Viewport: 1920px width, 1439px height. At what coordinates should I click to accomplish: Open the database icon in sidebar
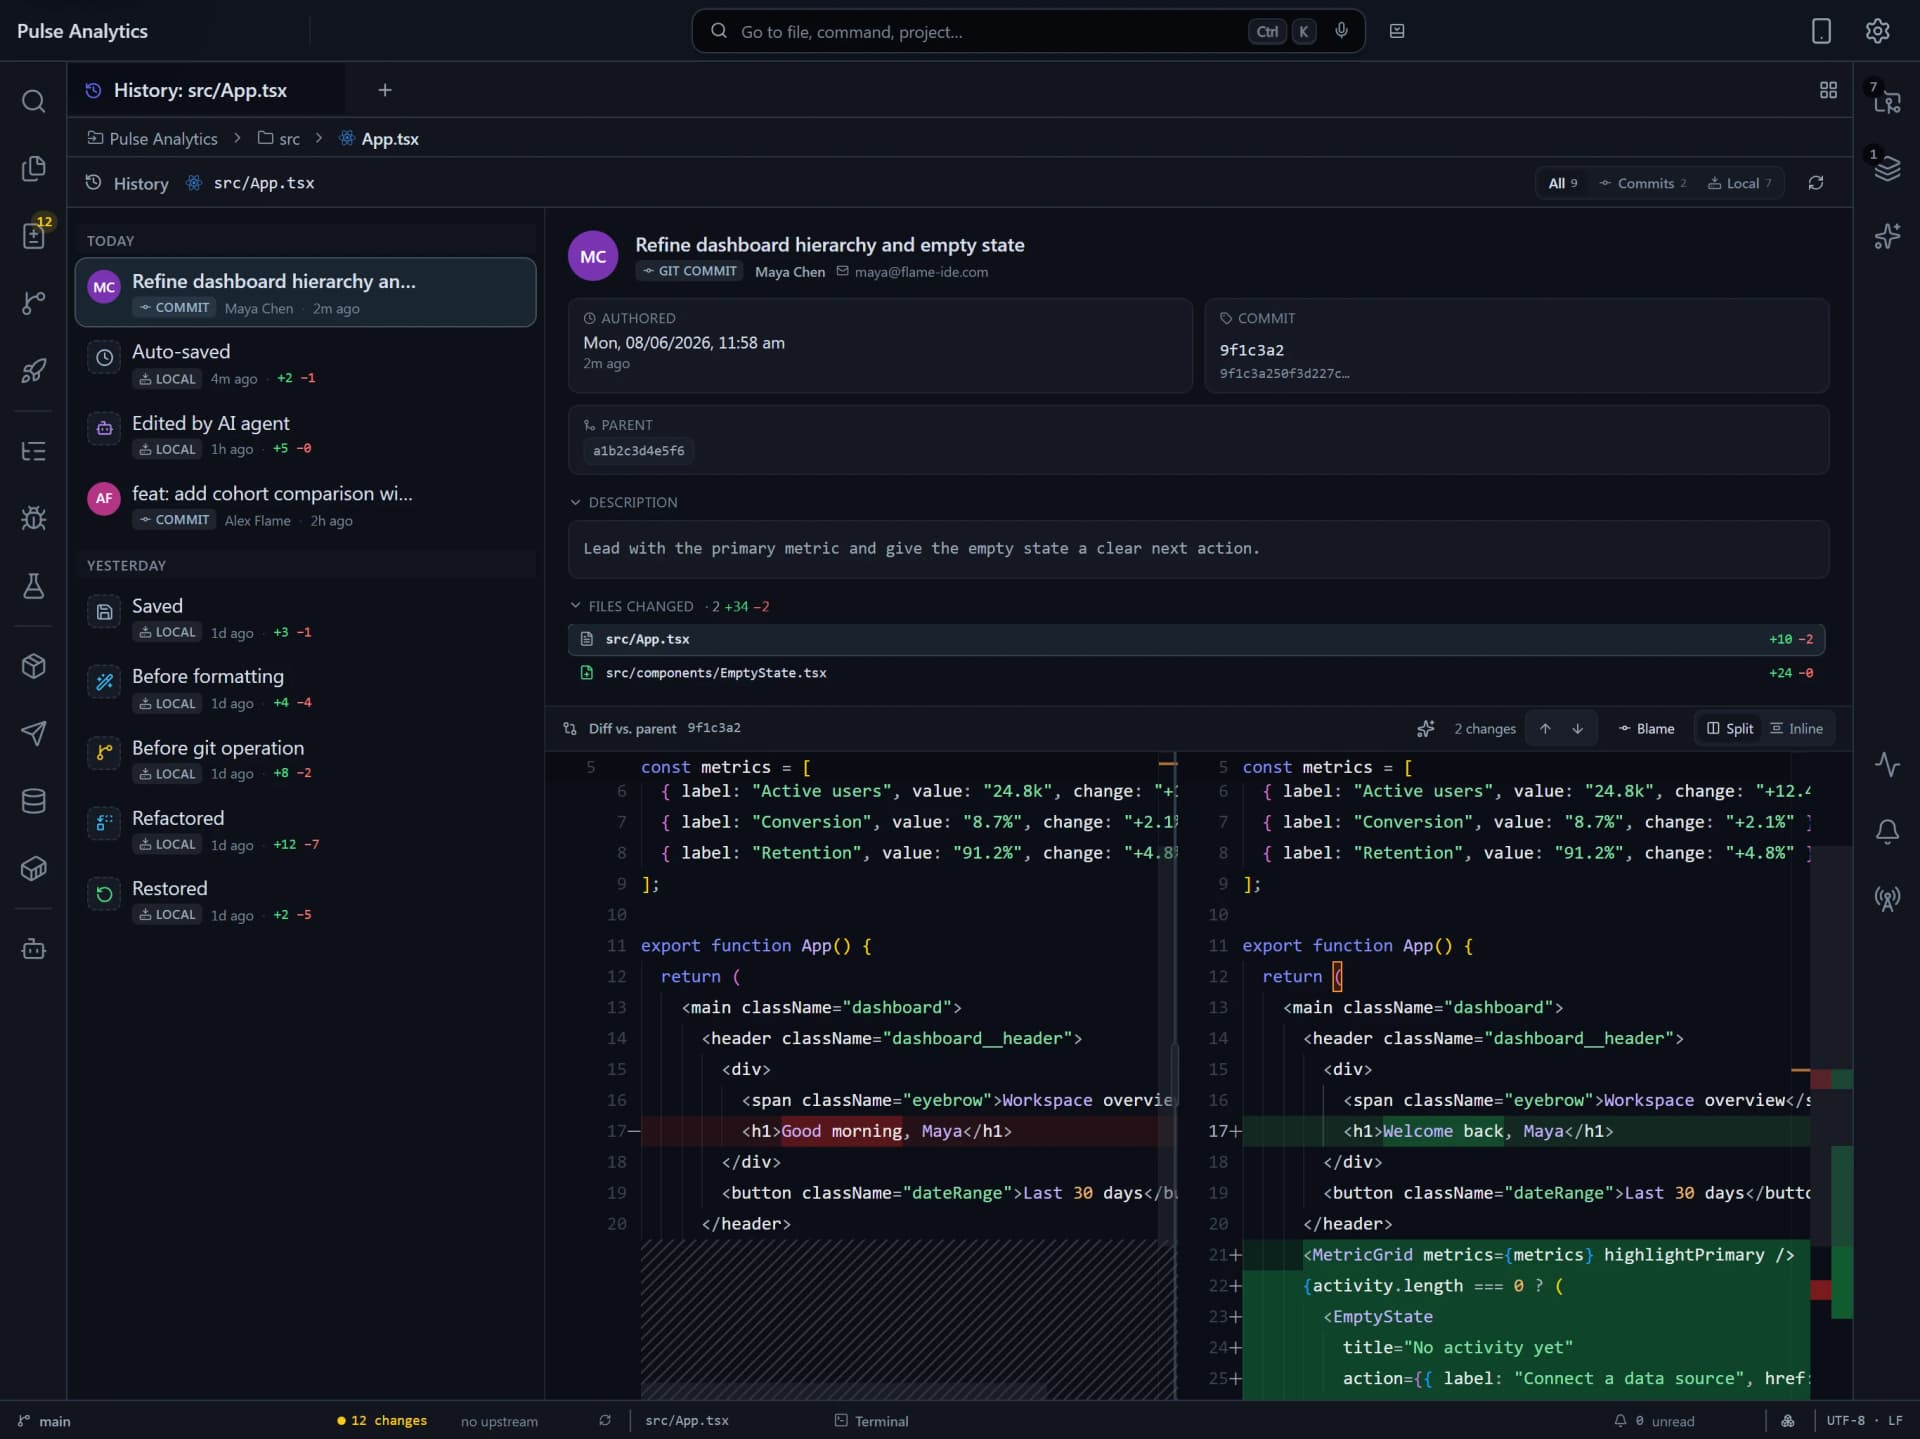(x=33, y=801)
